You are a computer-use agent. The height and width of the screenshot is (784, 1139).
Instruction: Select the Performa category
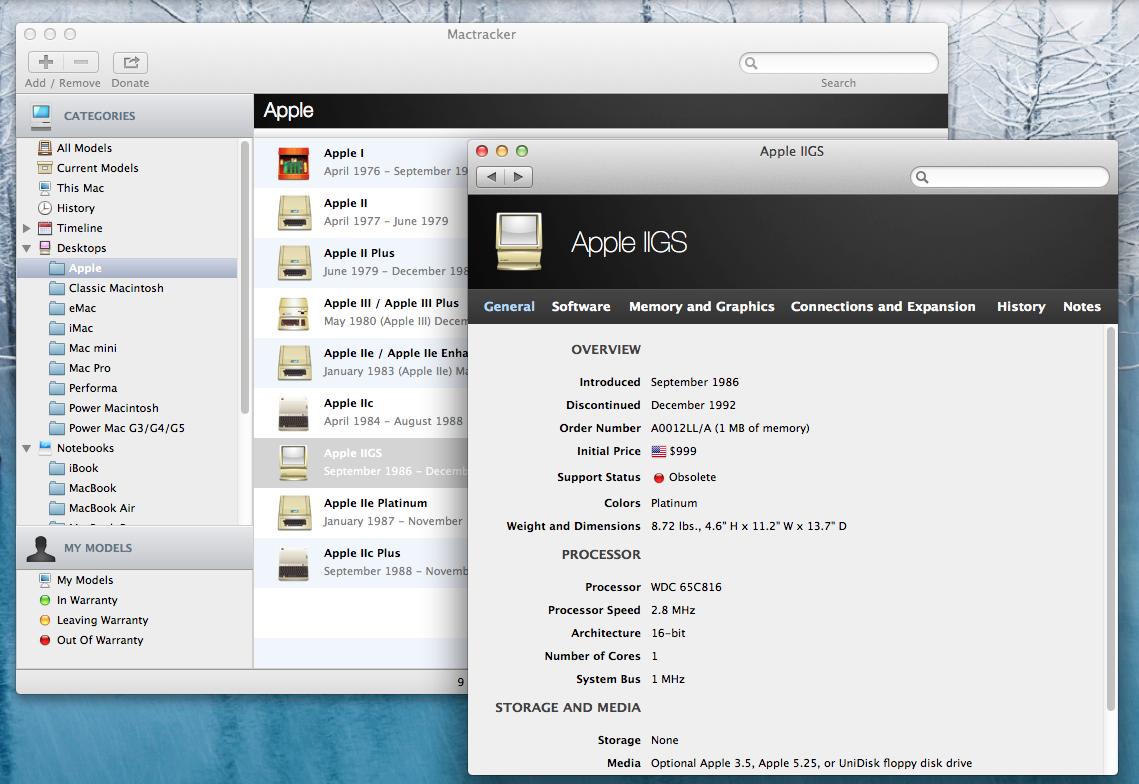[x=83, y=388]
